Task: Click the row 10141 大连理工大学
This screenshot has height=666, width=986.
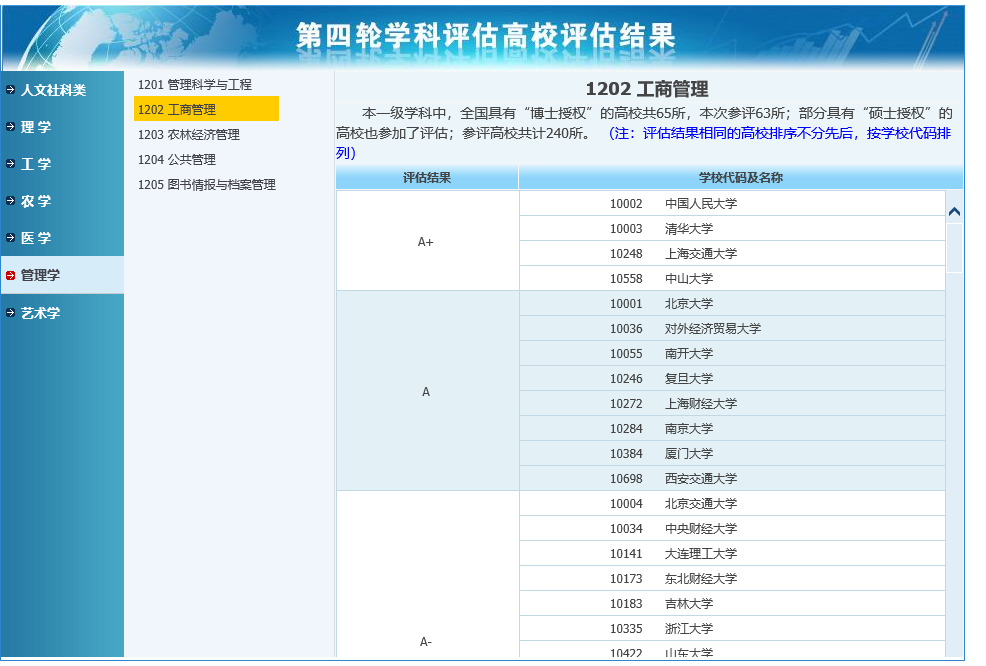Action: [x=733, y=553]
